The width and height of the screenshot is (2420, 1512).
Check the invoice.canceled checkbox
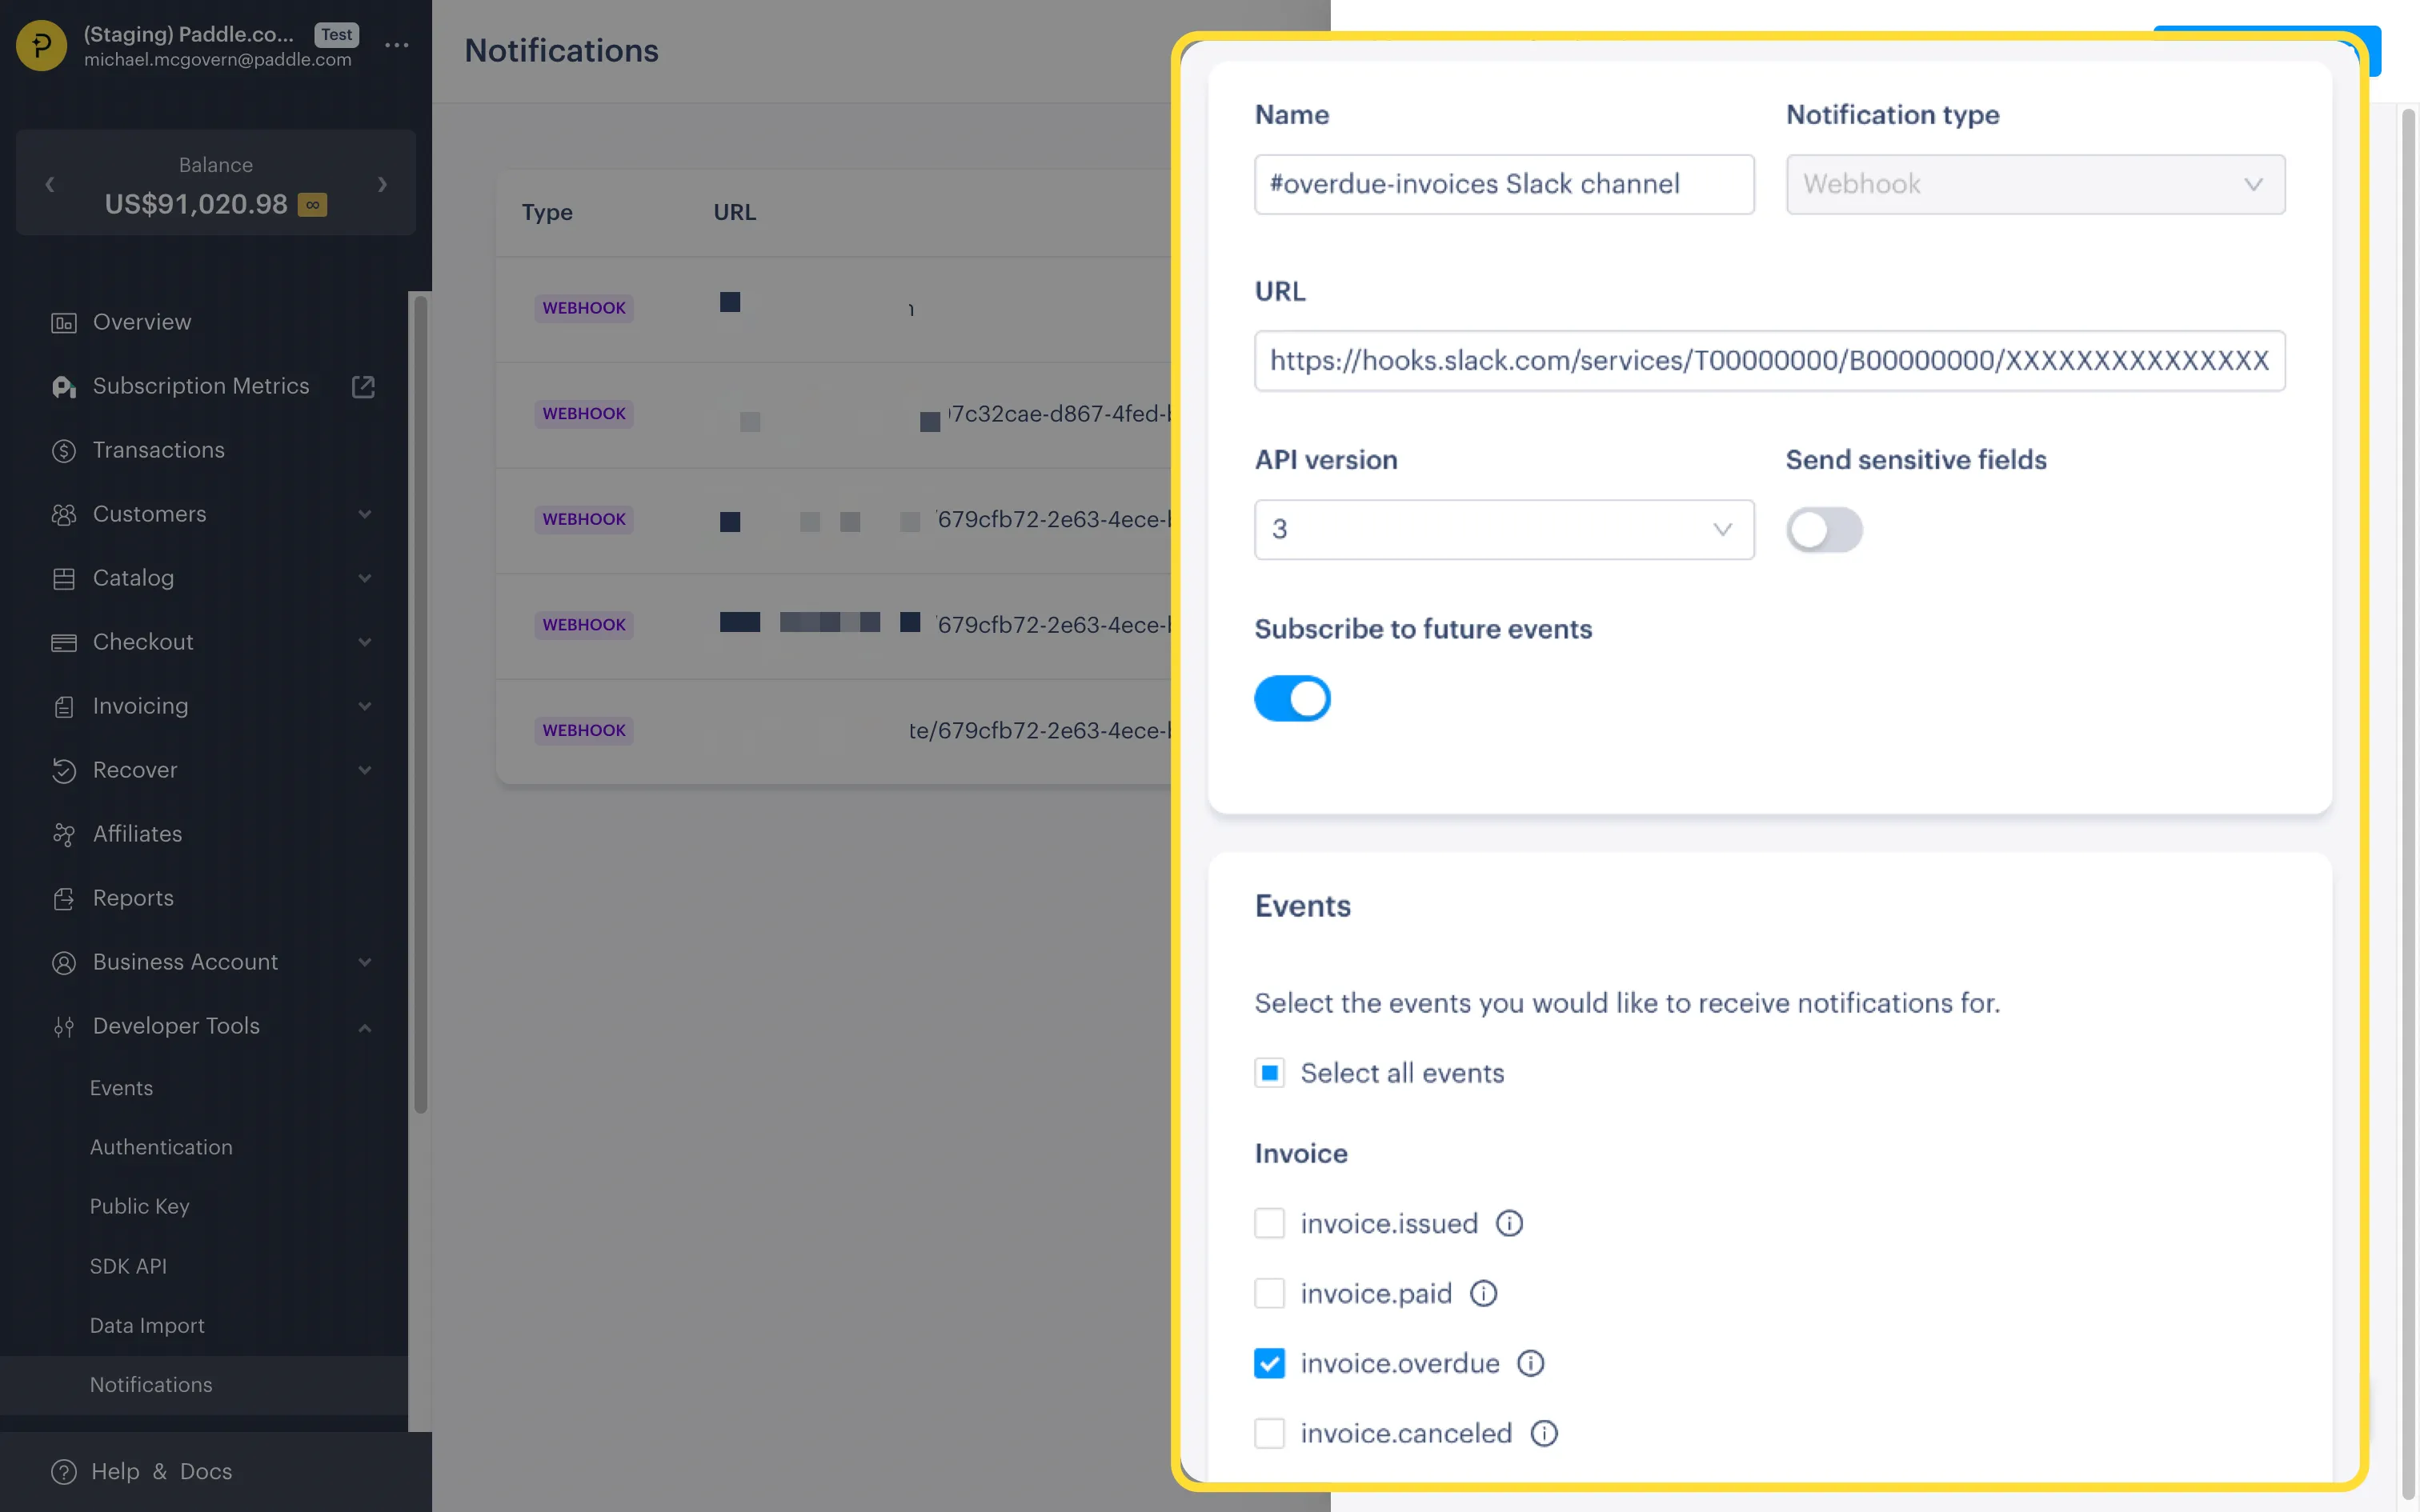[1270, 1434]
